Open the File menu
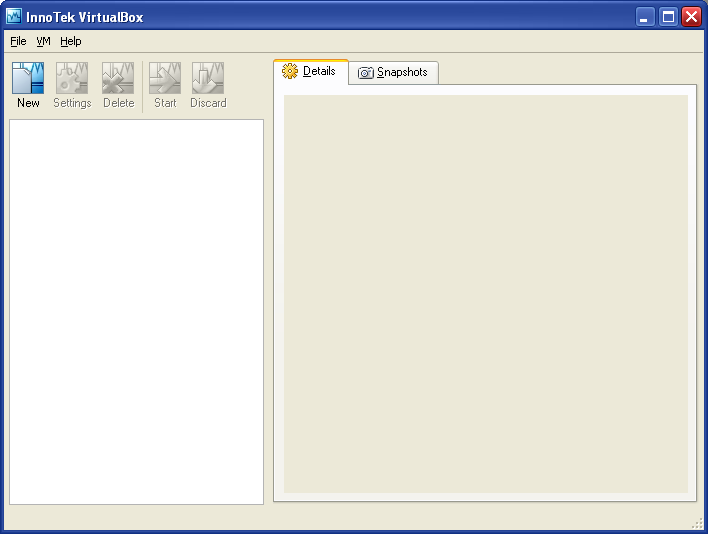The image size is (708, 534). click(18, 41)
